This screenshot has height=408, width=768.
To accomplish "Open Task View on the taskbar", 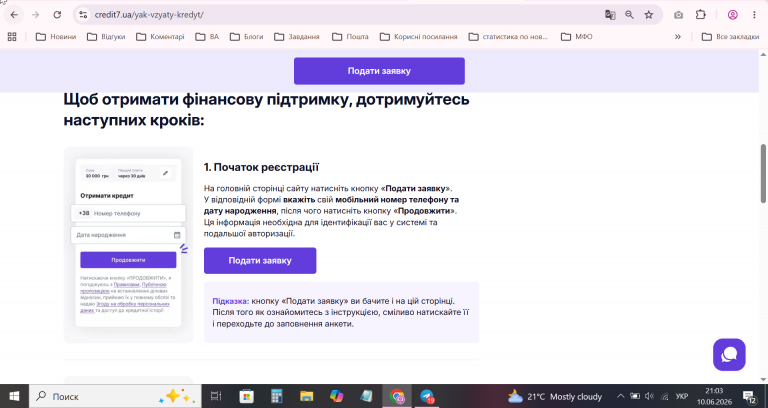I will (216, 396).
